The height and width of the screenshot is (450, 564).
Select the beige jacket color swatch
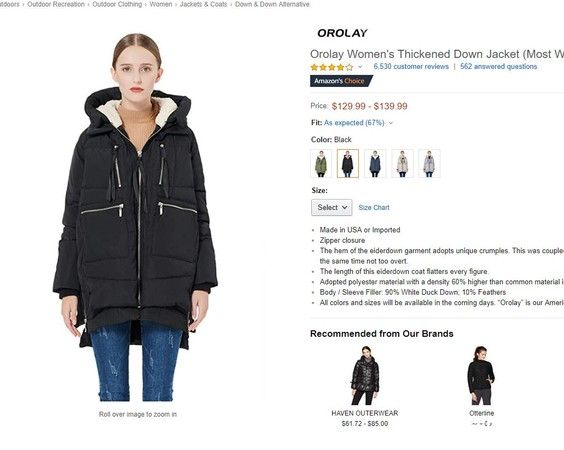tap(402, 164)
